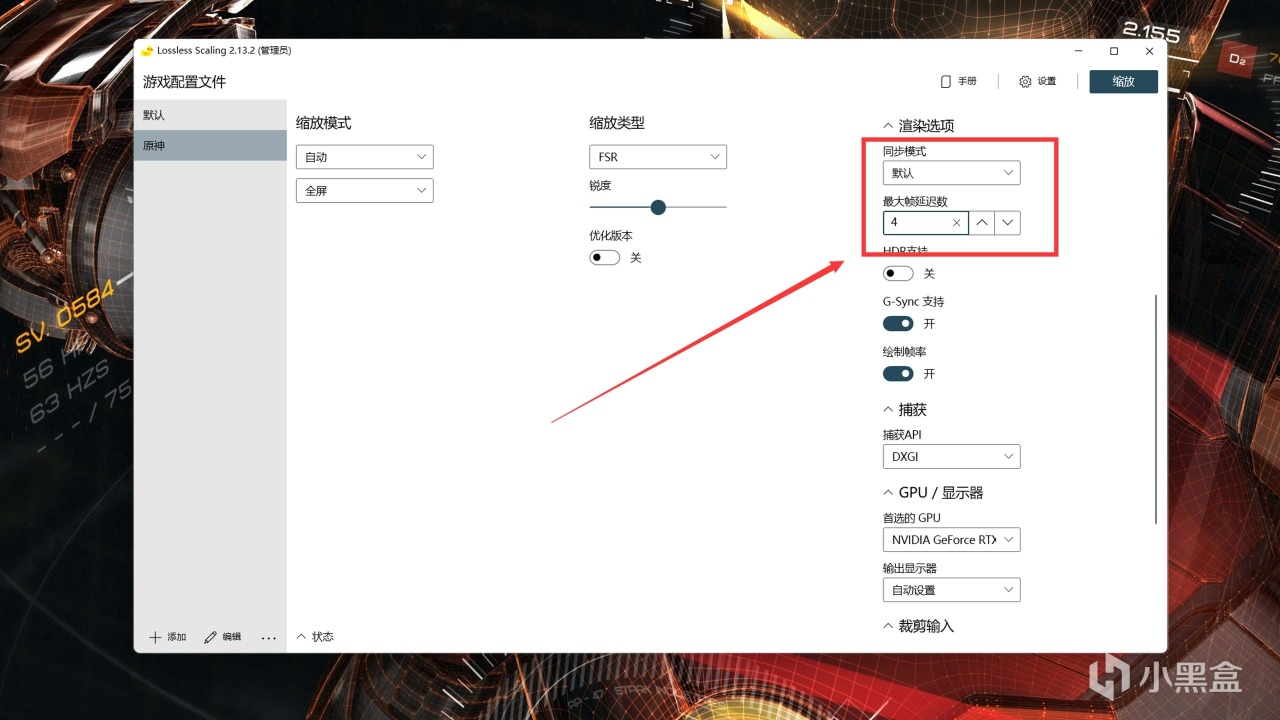
Task: Open the 缩放类型 FSR dropdown
Action: (x=657, y=157)
